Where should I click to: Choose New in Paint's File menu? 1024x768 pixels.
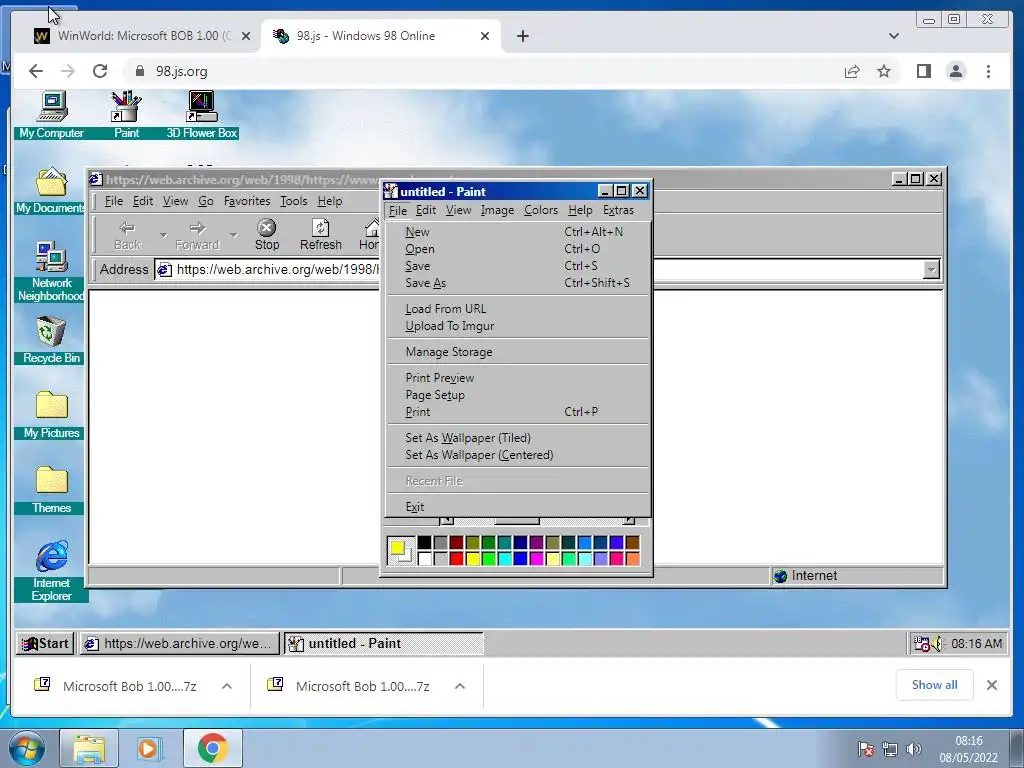[519, 232]
